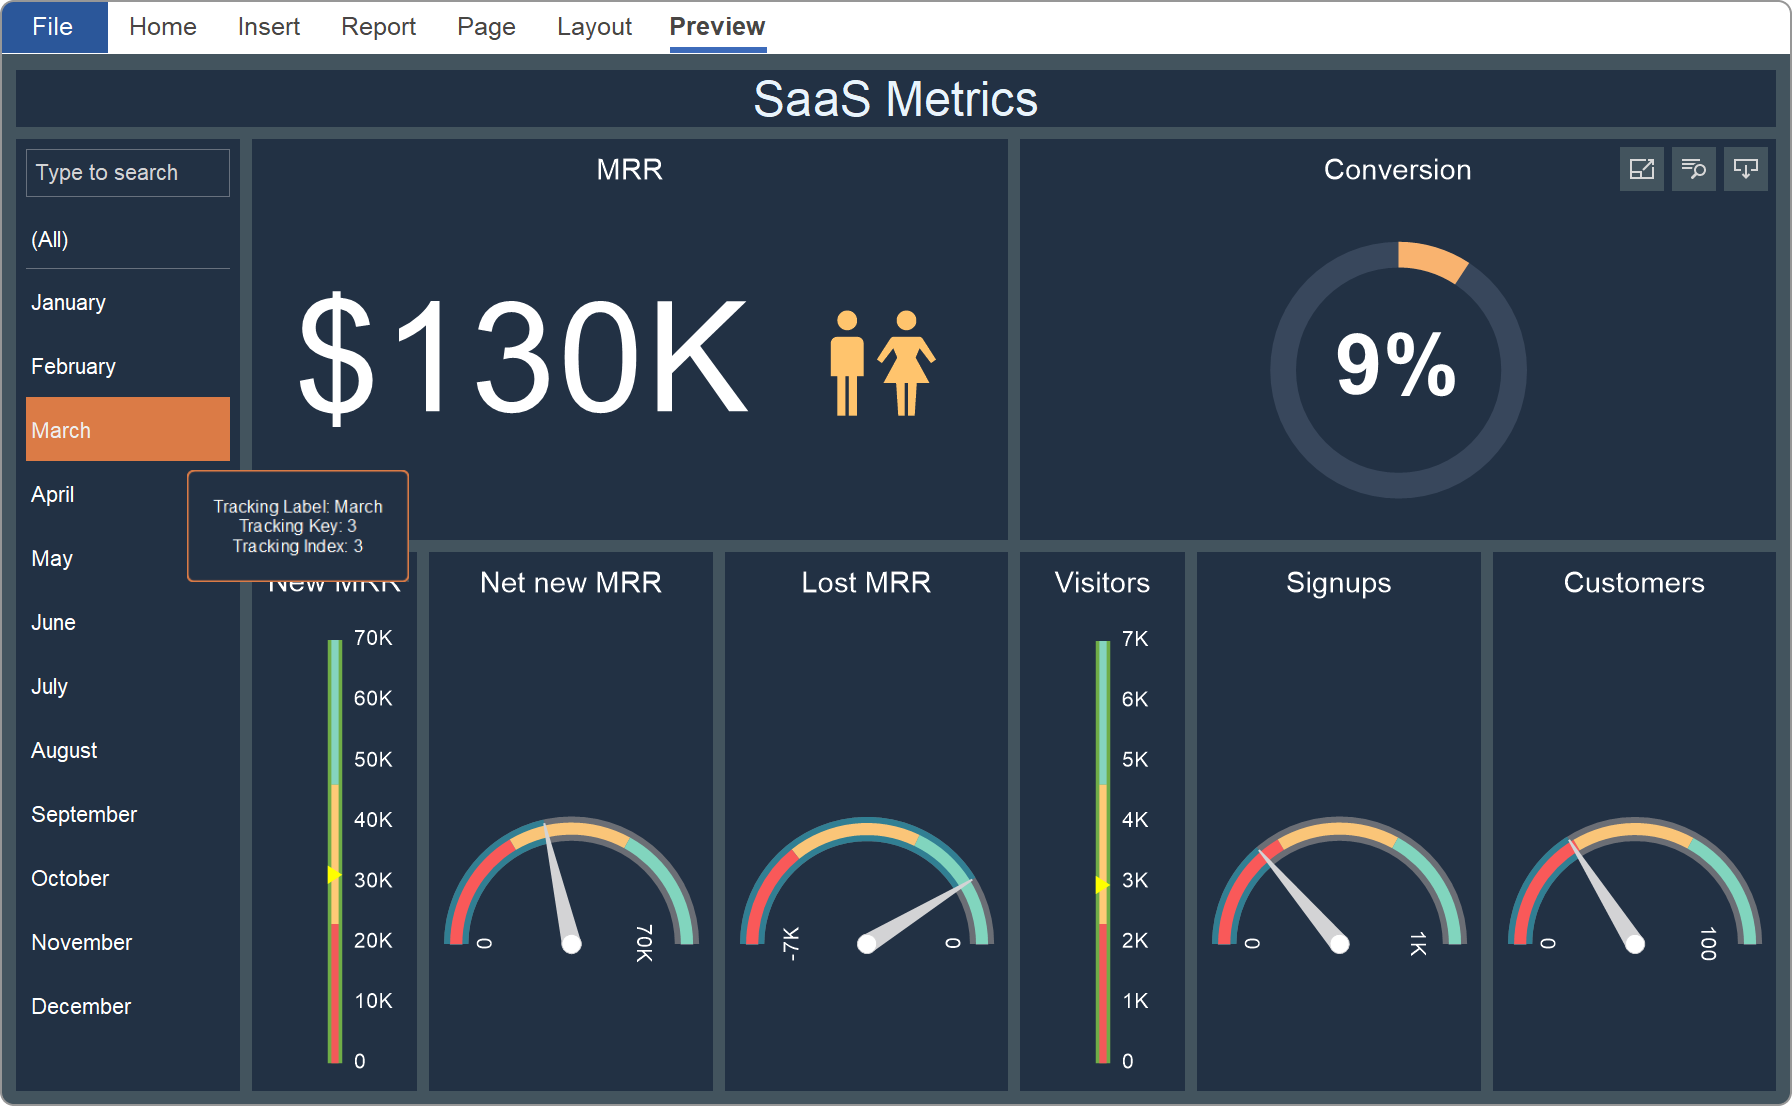Choose December from the month list
This screenshot has width=1792, height=1106.
tap(81, 1006)
